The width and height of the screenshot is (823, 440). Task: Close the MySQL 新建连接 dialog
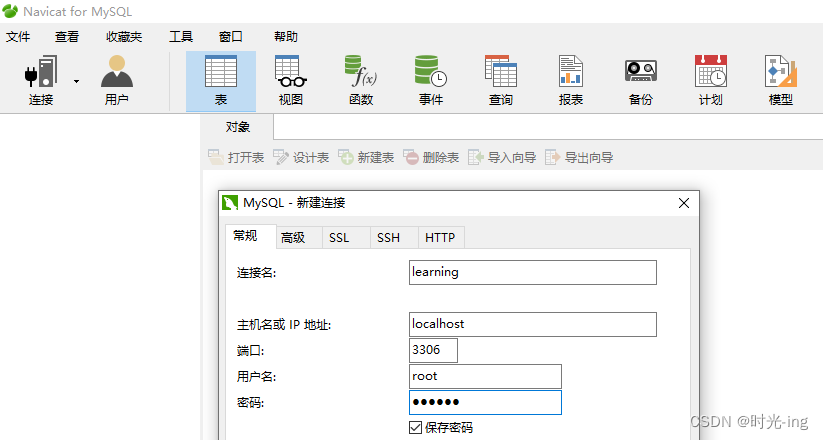pos(683,203)
